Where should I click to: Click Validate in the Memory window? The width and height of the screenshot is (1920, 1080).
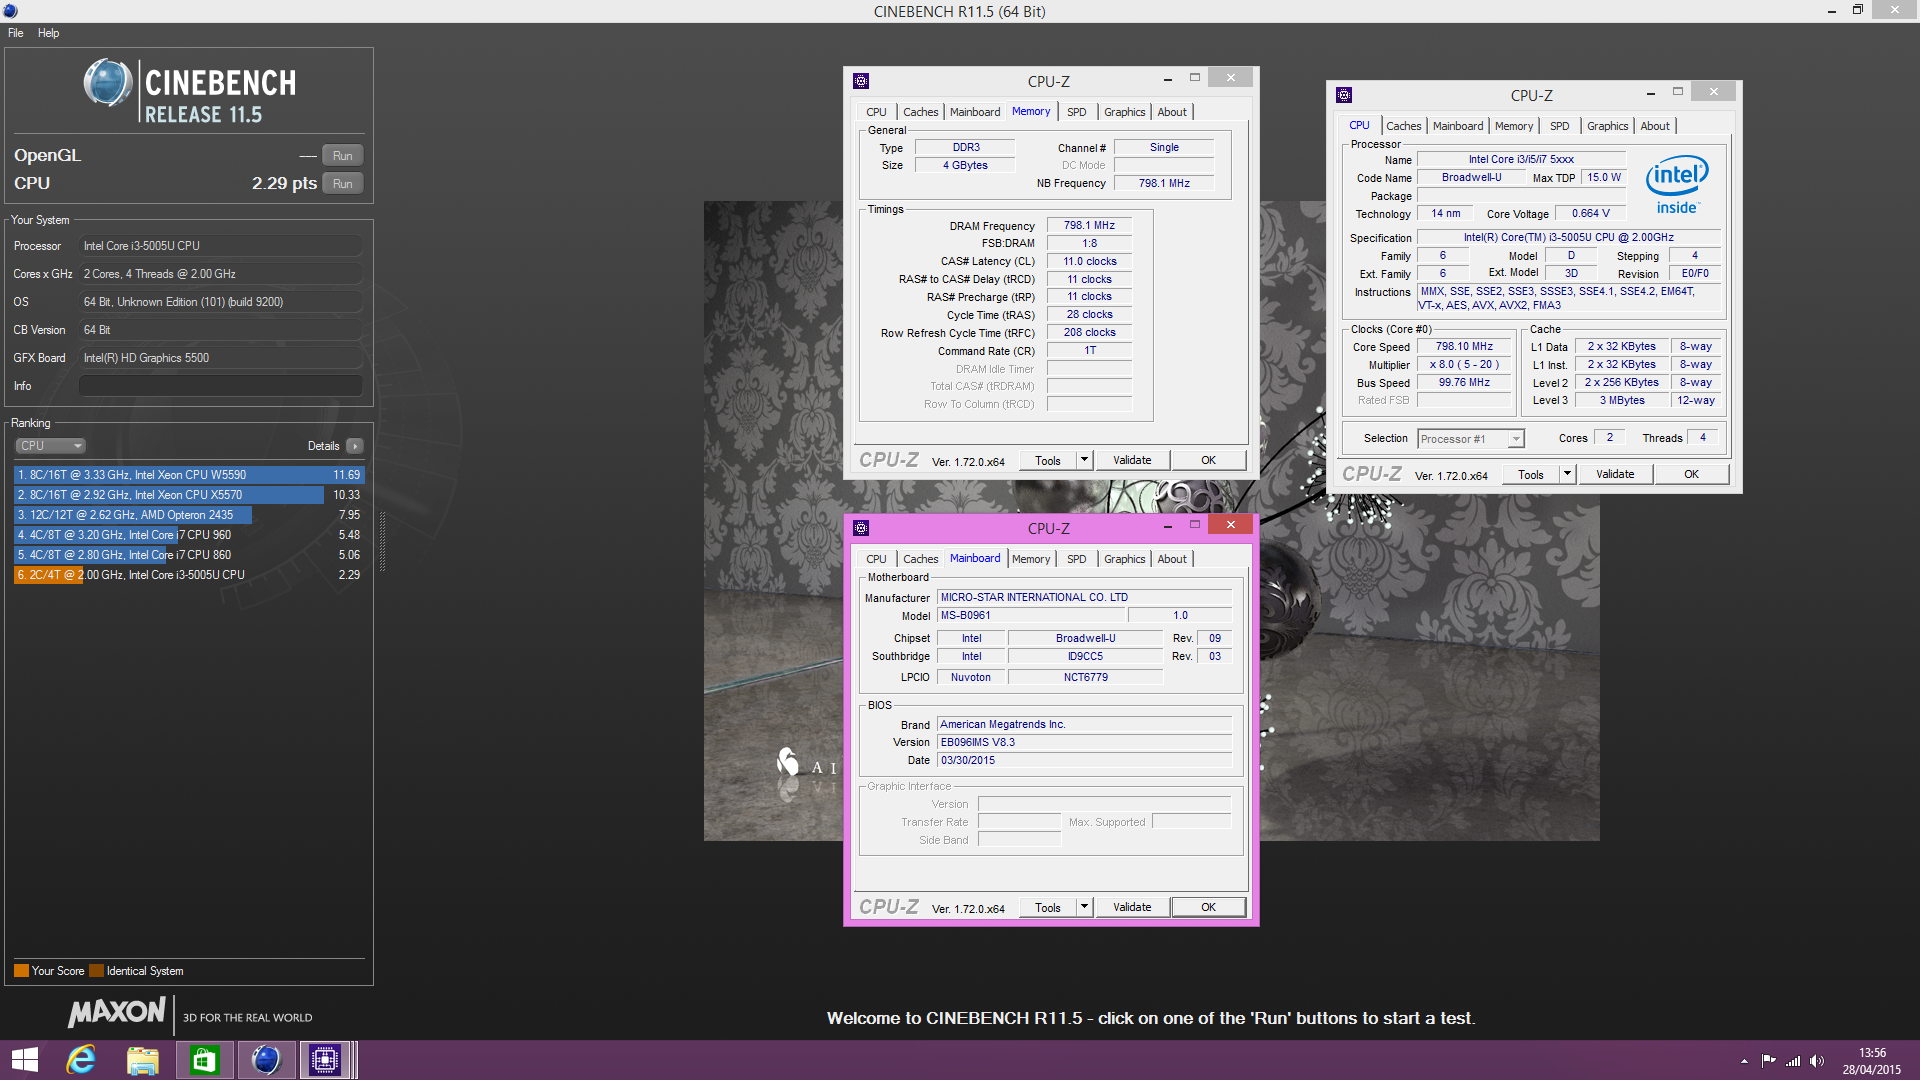pos(1132,460)
